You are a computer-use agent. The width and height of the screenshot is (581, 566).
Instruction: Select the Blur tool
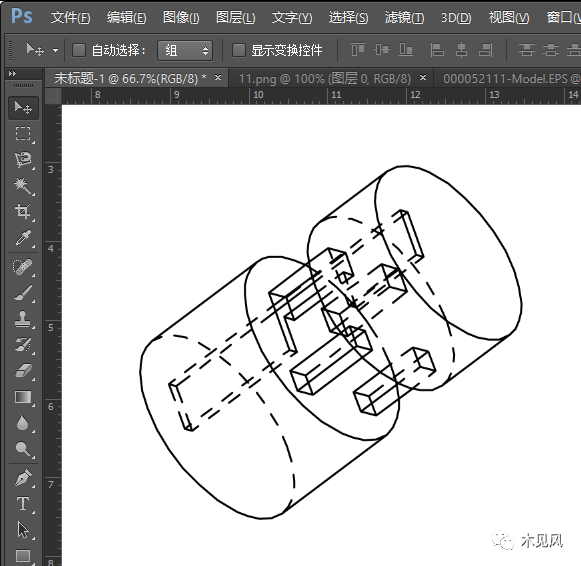coord(23,423)
